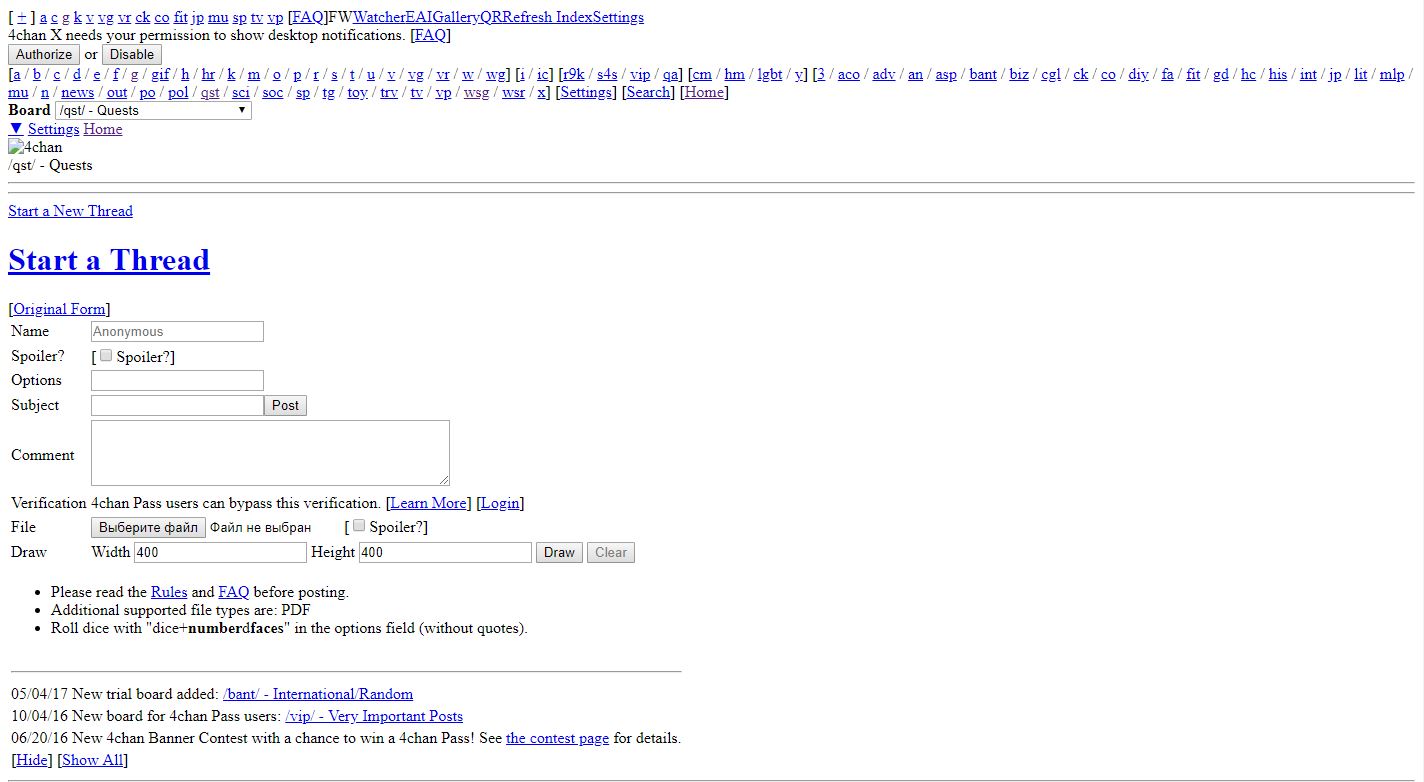1424x782 pixels.
Task: Click the Draw Height input field
Action: 445,552
